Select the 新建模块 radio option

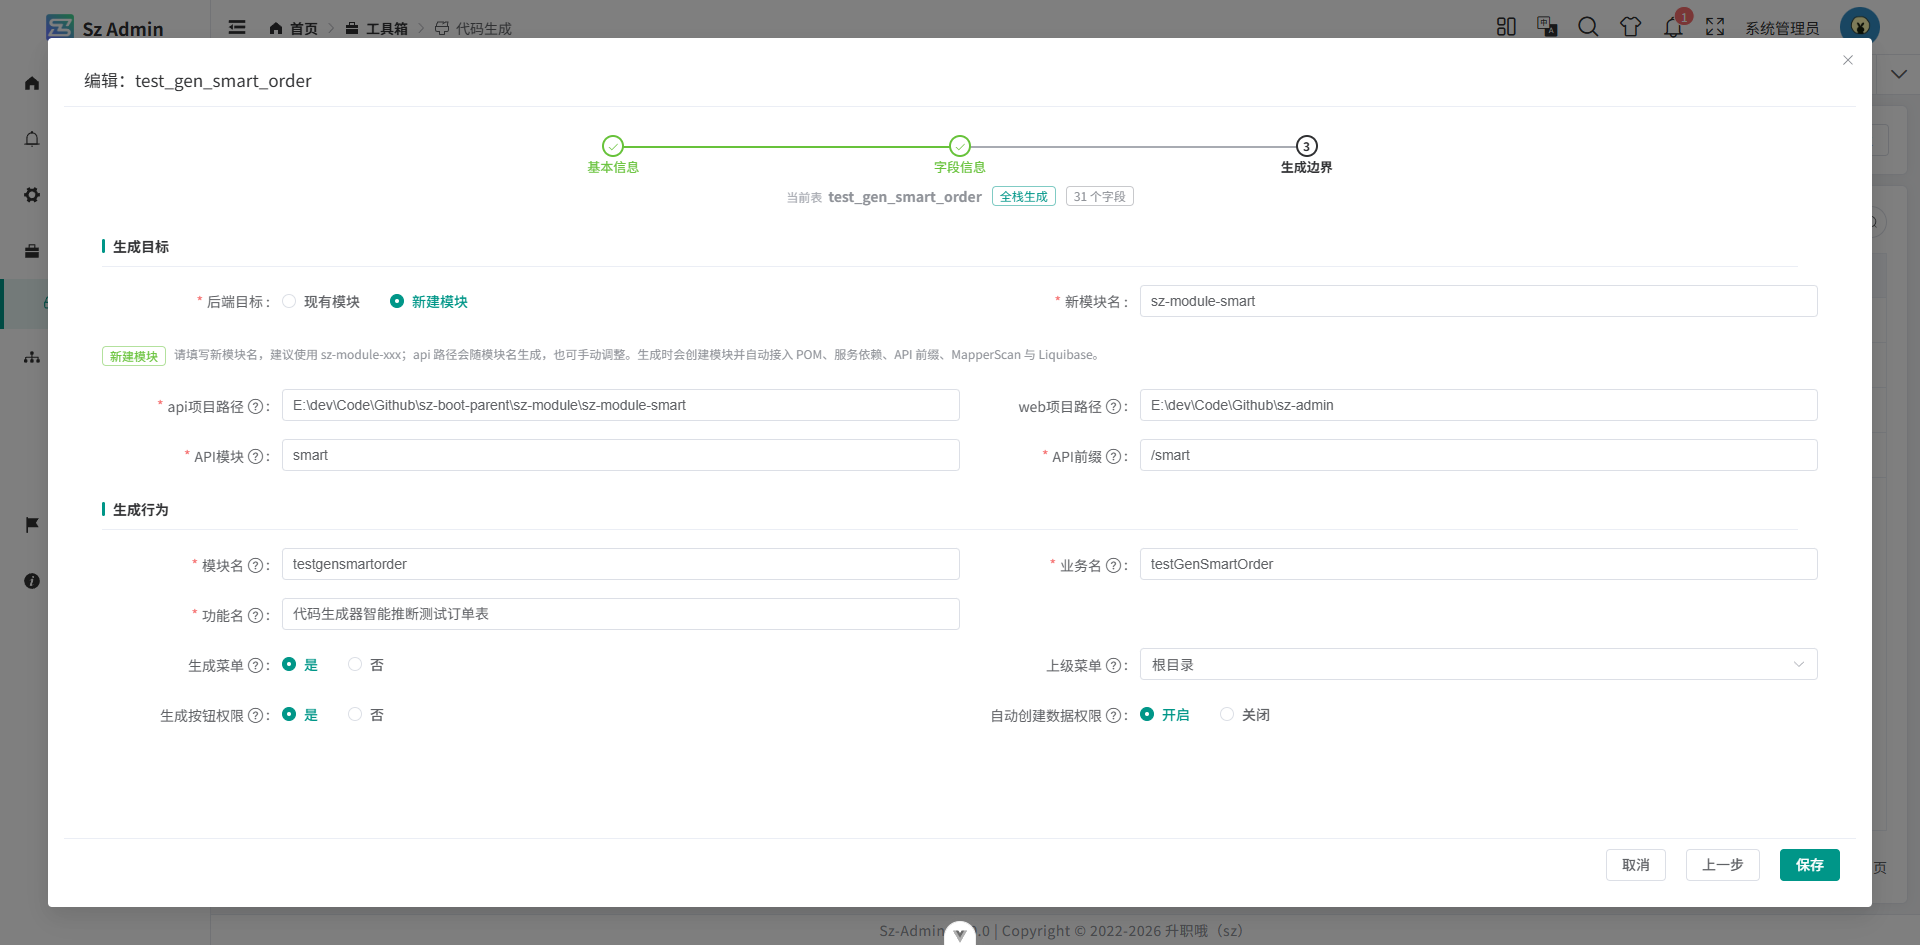point(429,301)
